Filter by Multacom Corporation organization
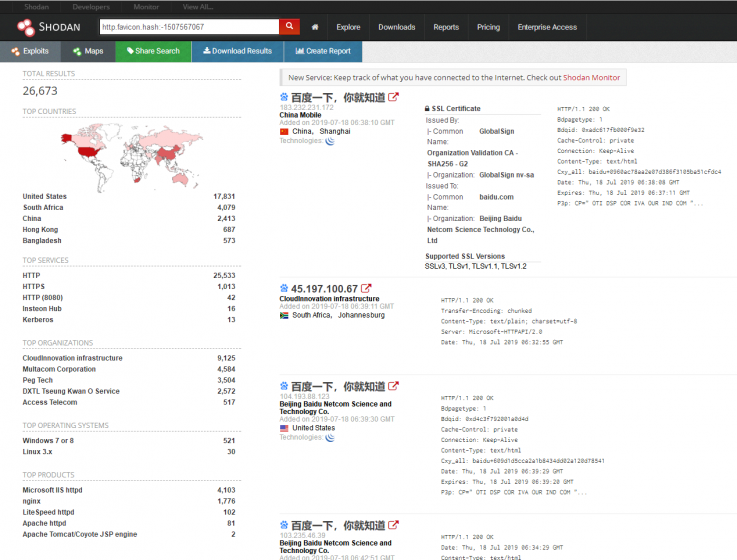 pyautogui.click(x=59, y=369)
